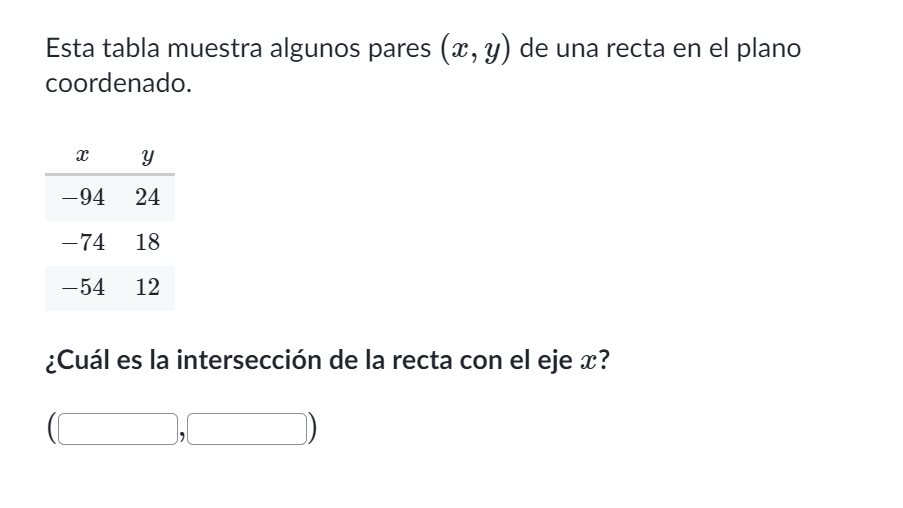Select the x column header

[x=83, y=155]
